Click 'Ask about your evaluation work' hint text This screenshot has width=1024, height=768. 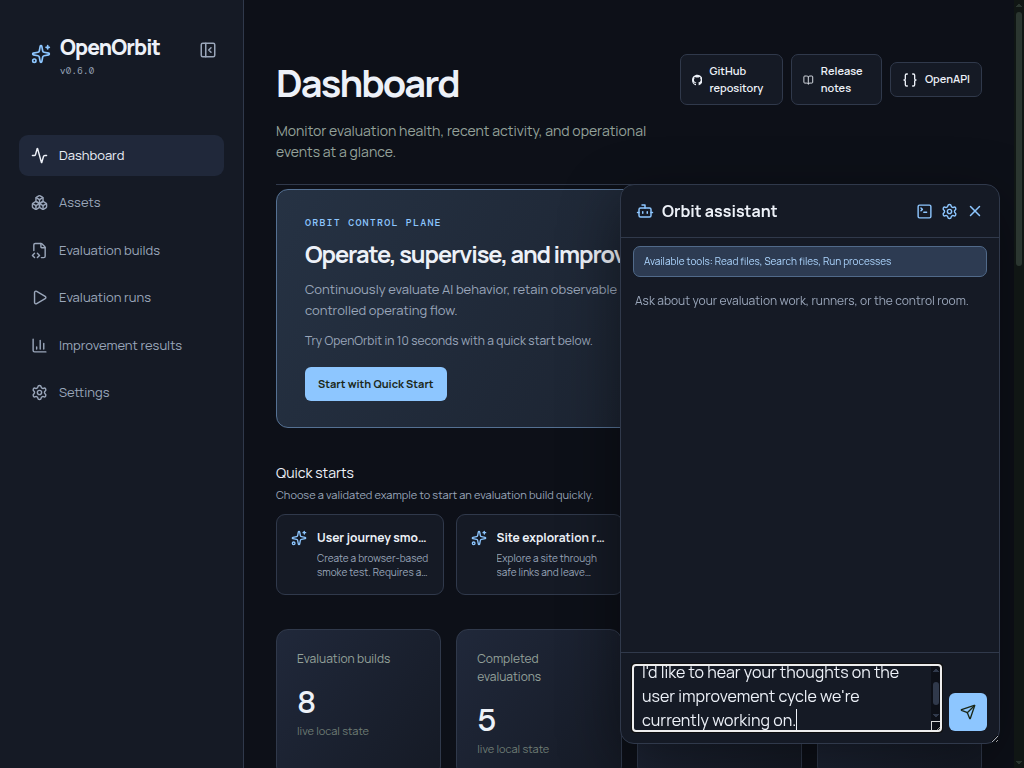click(801, 301)
